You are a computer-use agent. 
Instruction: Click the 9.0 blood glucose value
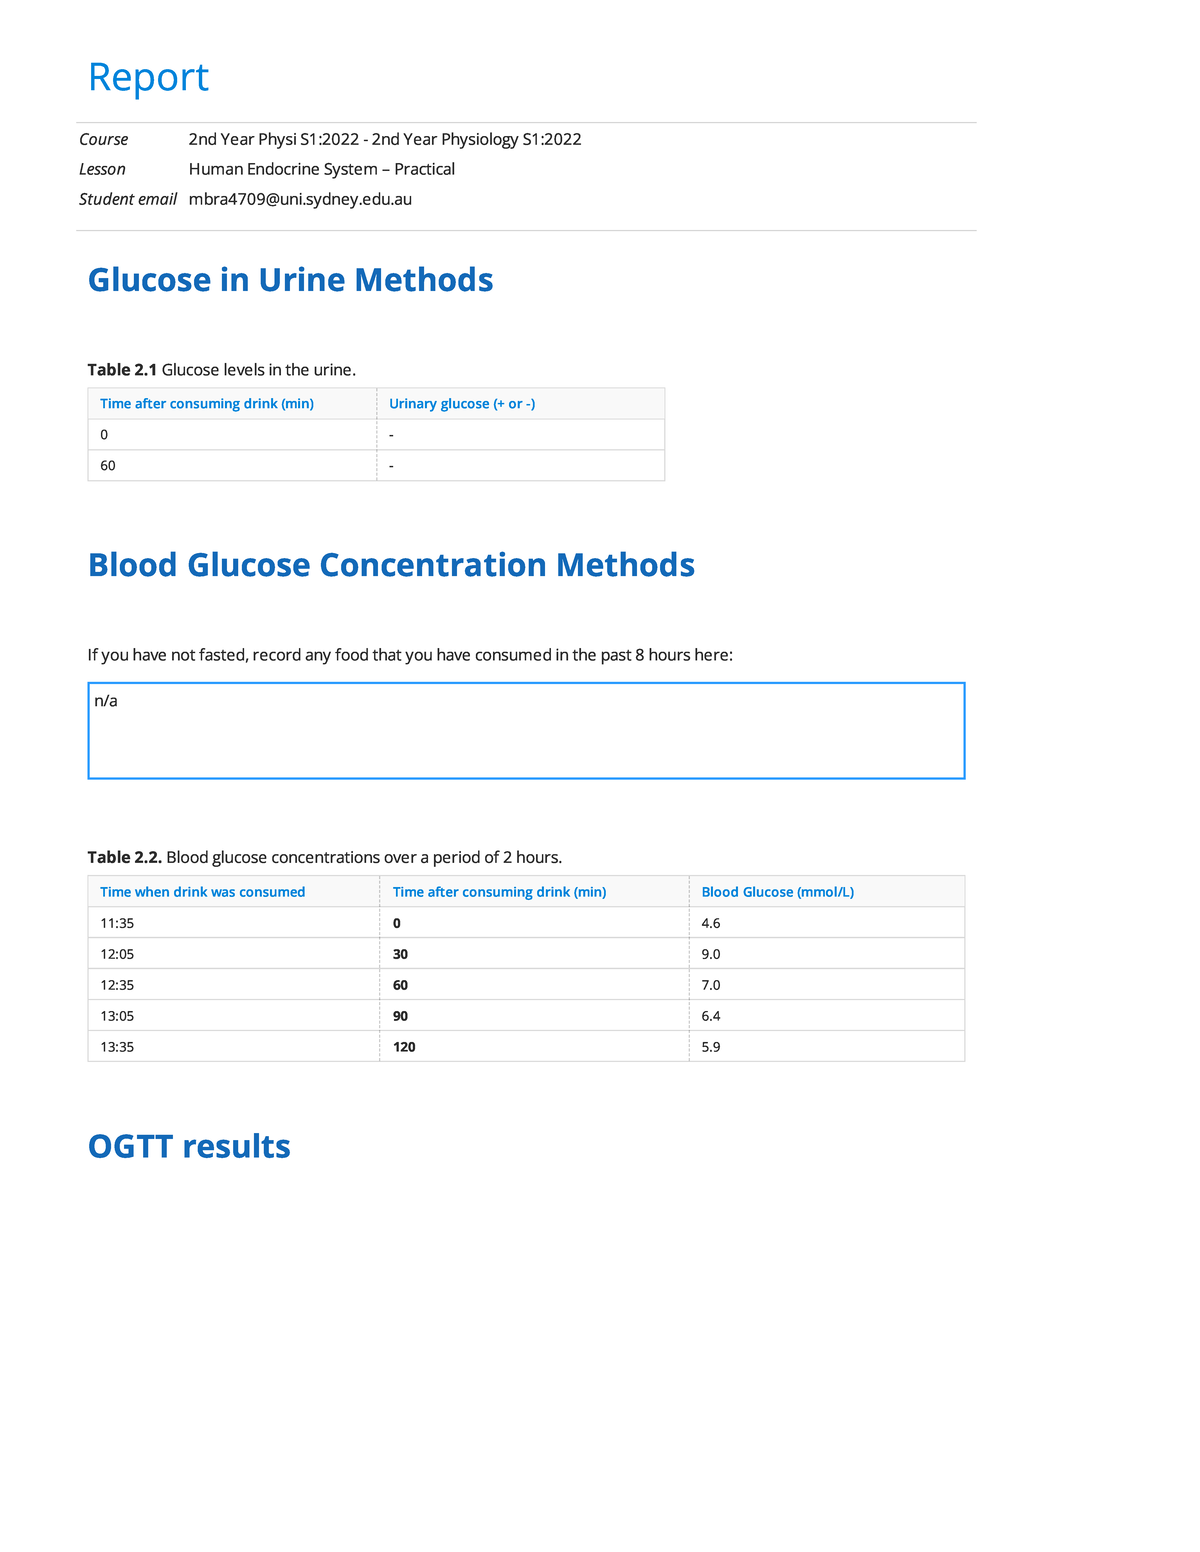coord(711,954)
